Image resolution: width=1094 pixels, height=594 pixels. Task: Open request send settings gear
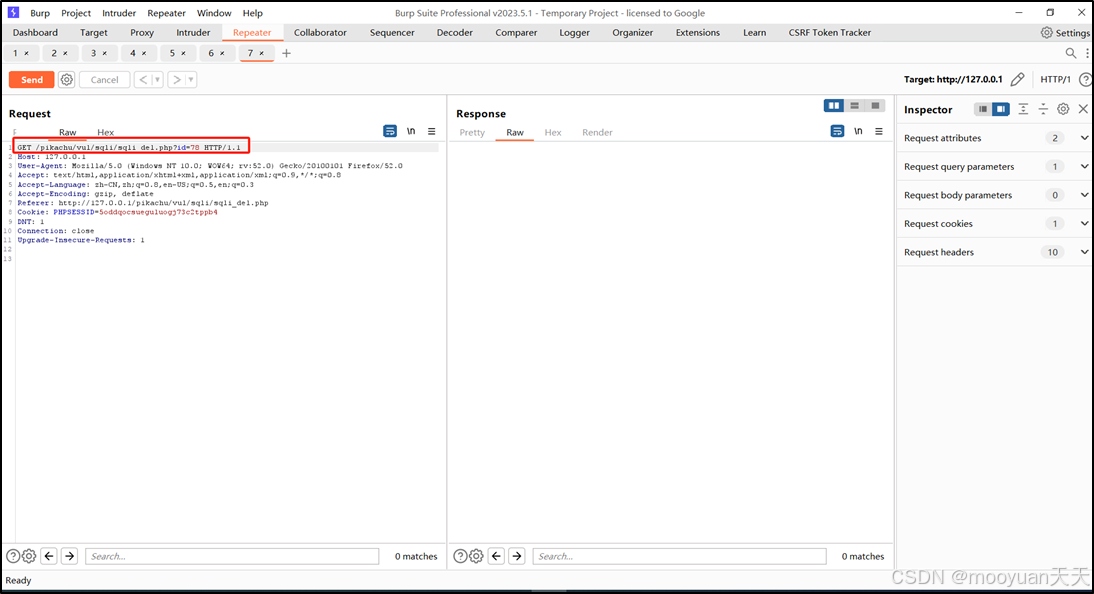point(67,80)
